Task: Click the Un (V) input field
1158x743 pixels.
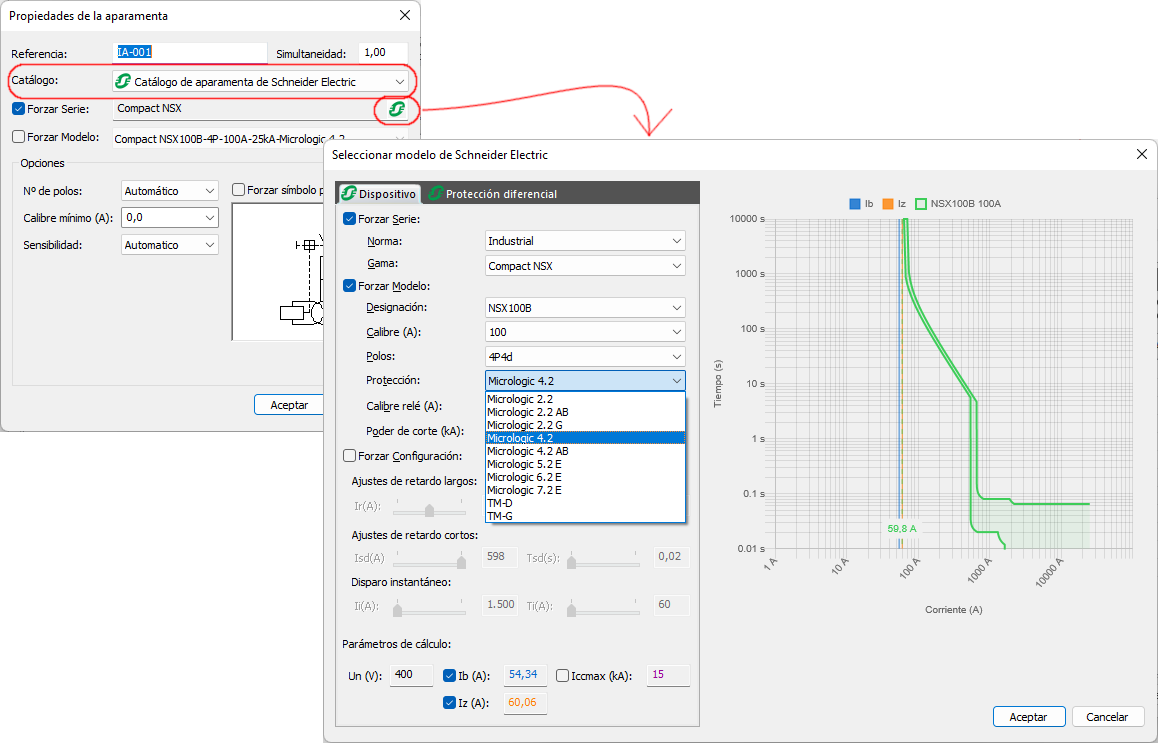Action: pyautogui.click(x=411, y=675)
